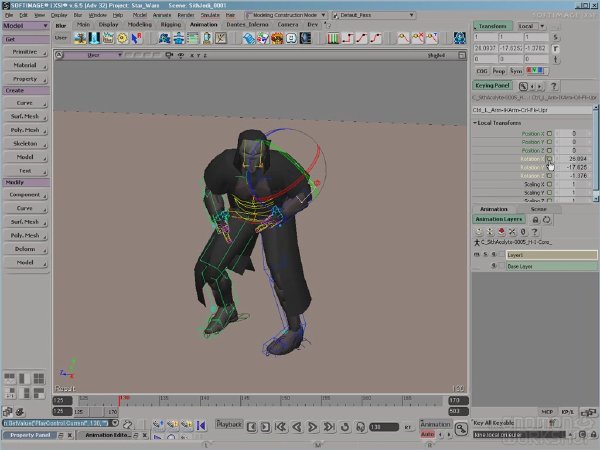
Task: Maximize the viewport with the corner icon
Action: click(462, 55)
